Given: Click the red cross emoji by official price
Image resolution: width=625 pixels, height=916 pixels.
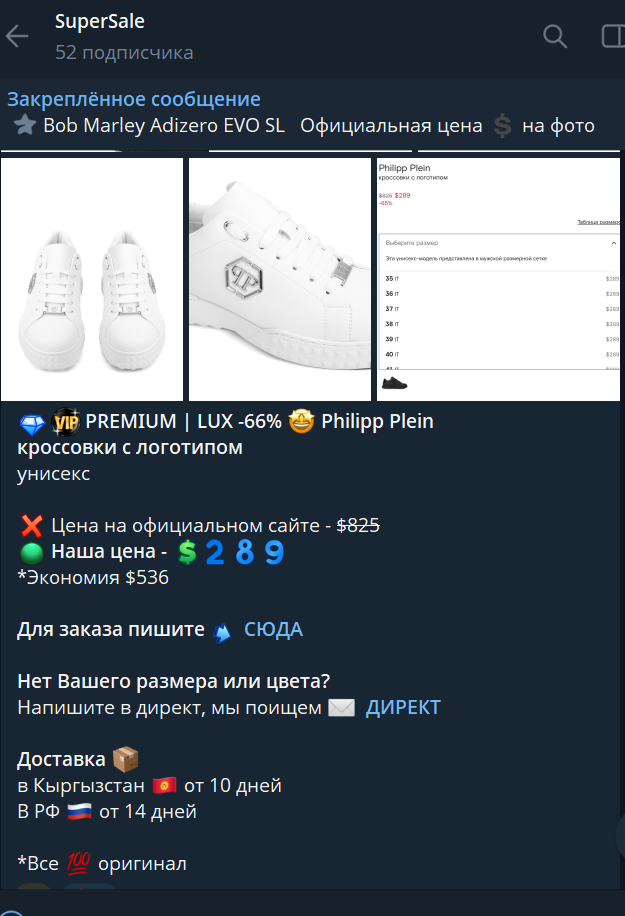Looking at the screenshot, I should click(x=32, y=526).
